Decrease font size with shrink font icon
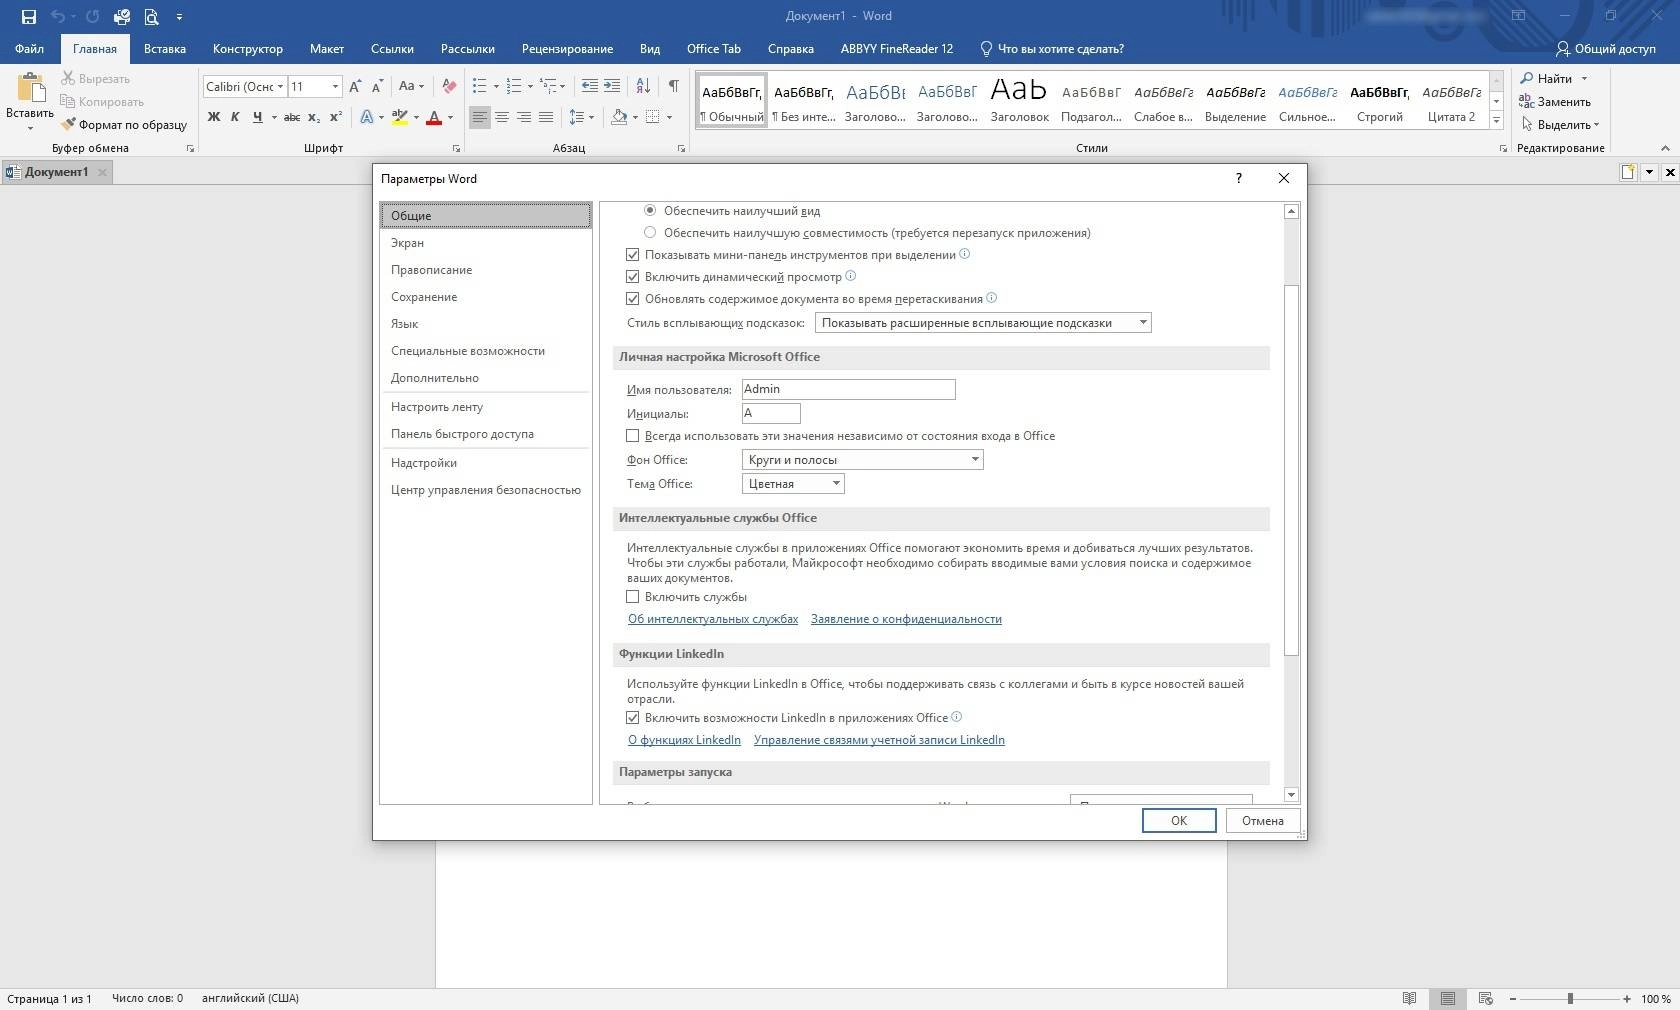 [x=377, y=87]
